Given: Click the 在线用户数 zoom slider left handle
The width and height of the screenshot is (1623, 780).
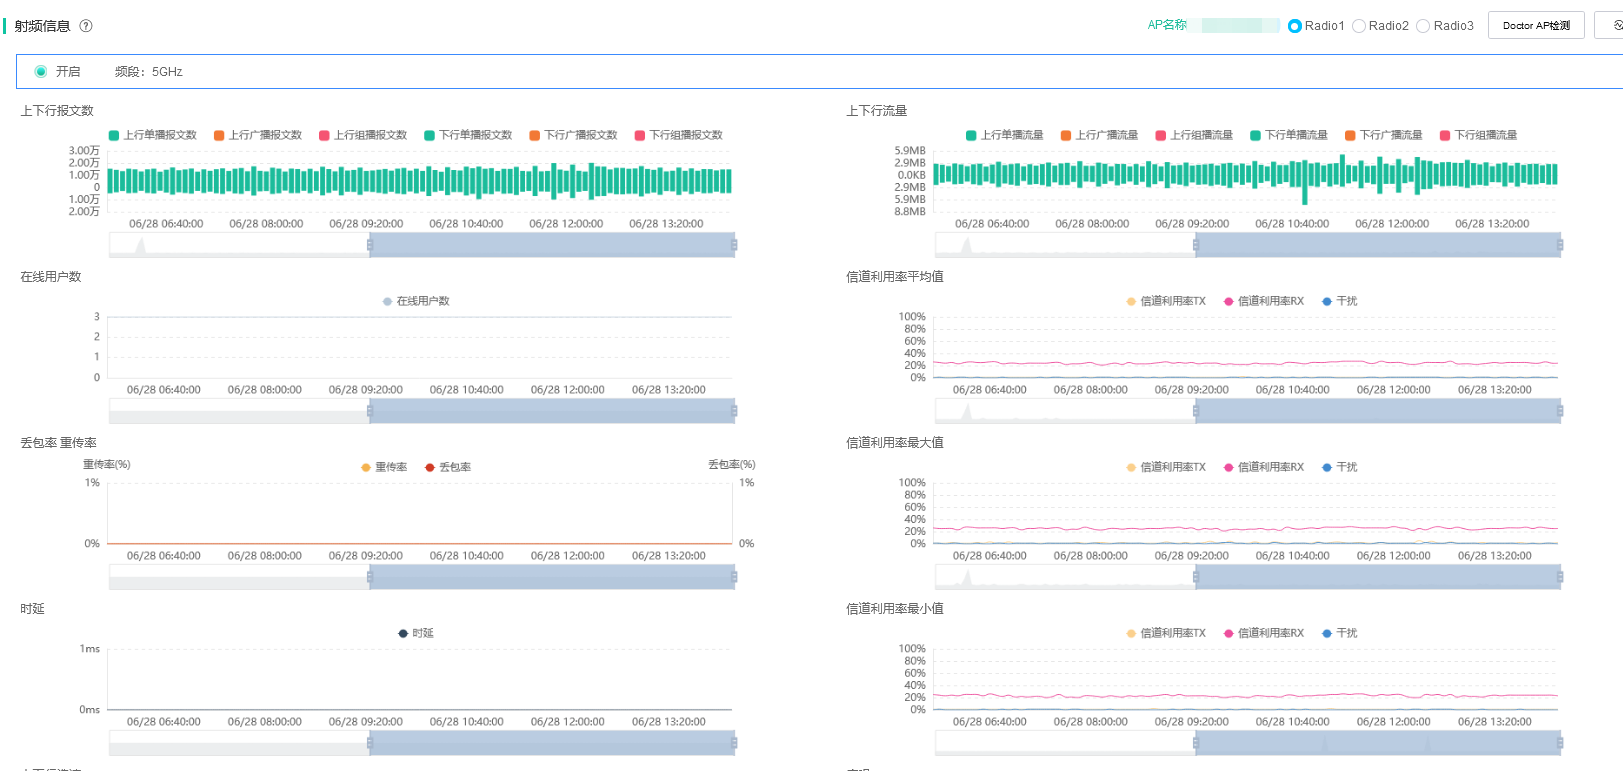Looking at the screenshot, I should click(x=370, y=411).
